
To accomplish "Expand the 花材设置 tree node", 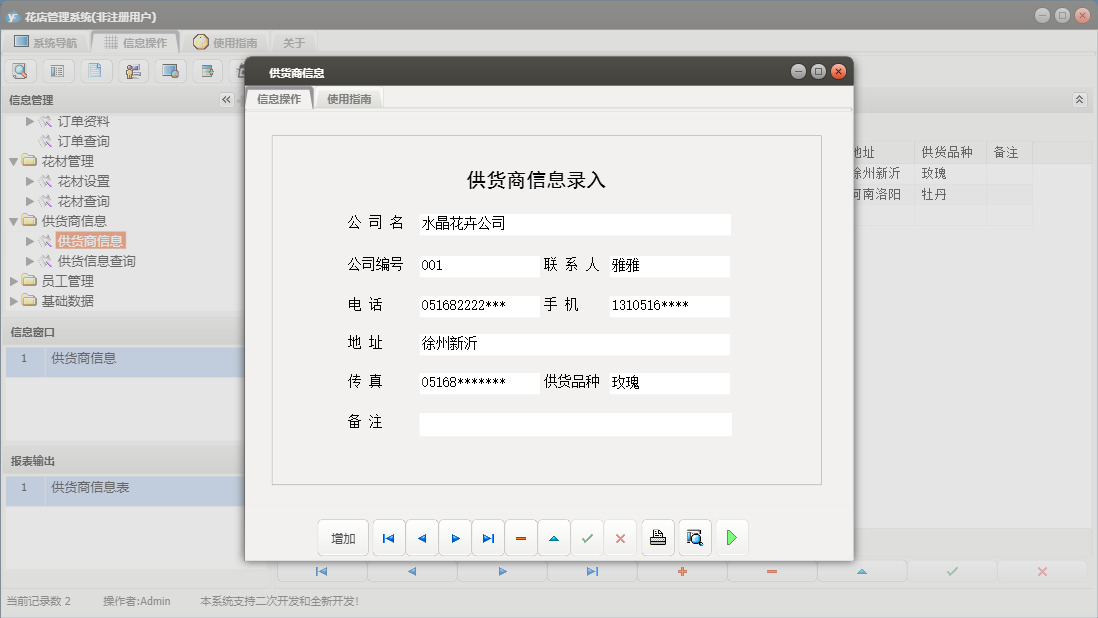I will point(31,181).
